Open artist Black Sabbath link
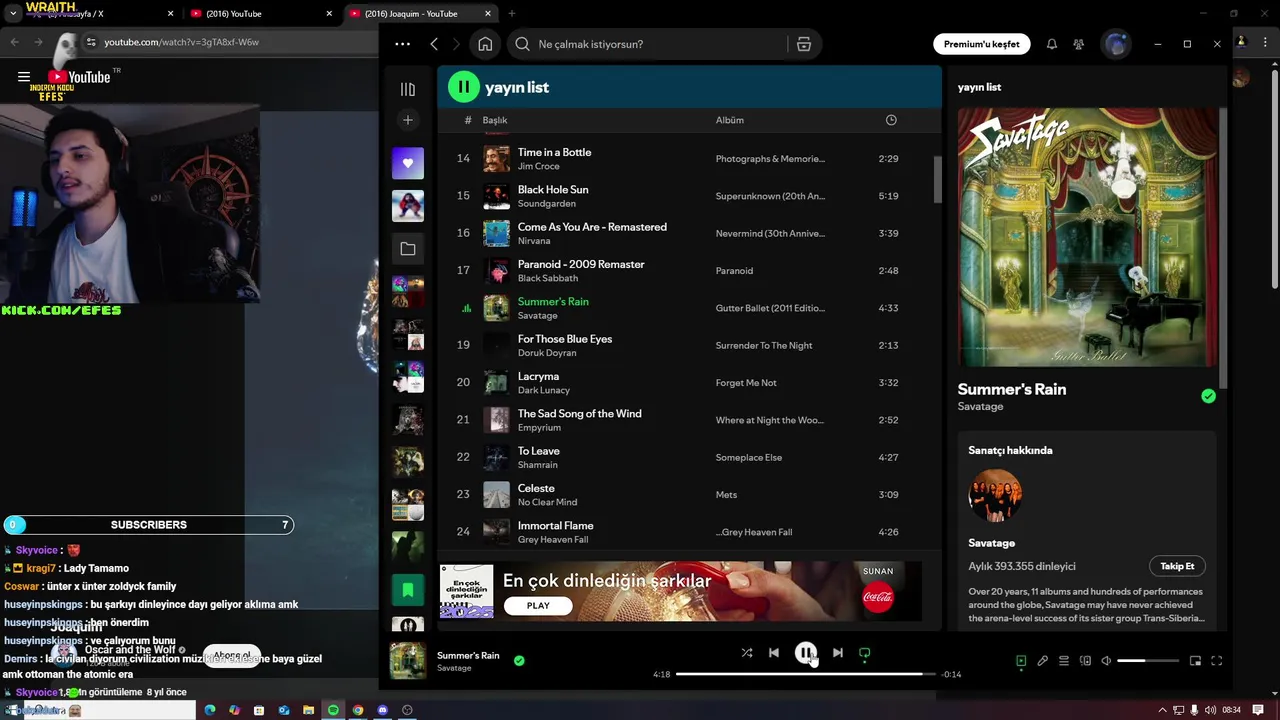 (x=548, y=278)
